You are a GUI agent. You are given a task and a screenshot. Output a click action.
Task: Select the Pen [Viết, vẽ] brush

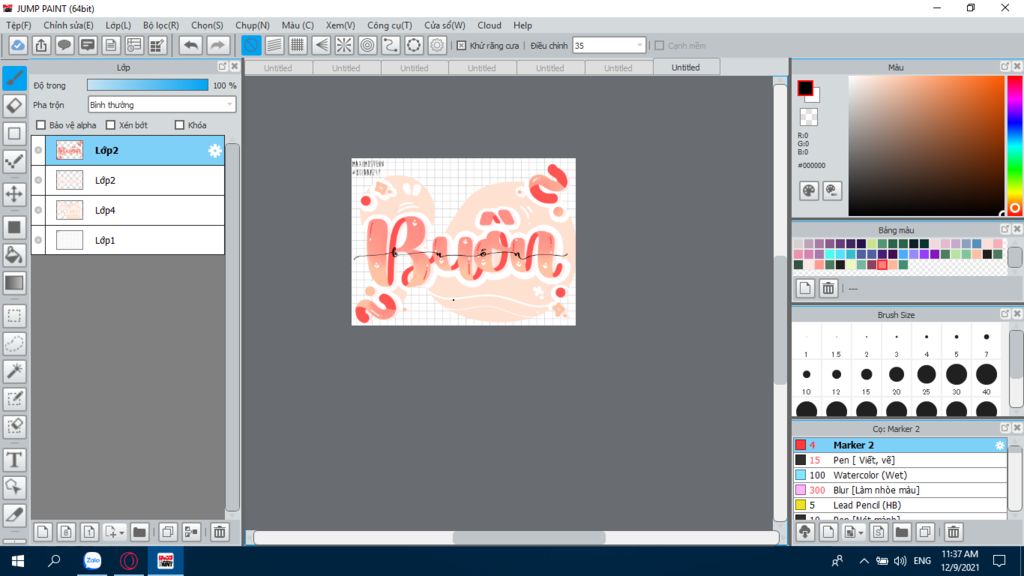point(900,460)
